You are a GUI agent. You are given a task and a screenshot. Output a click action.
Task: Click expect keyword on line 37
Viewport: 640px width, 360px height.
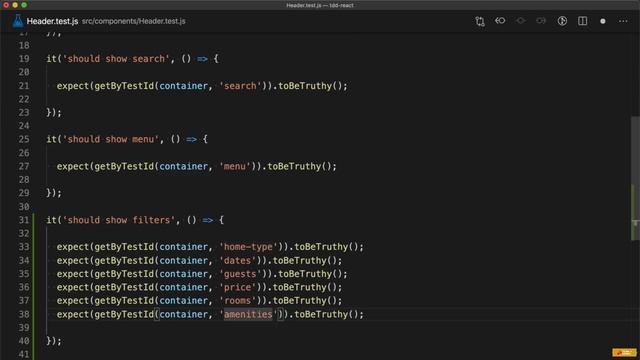[x=73, y=301]
